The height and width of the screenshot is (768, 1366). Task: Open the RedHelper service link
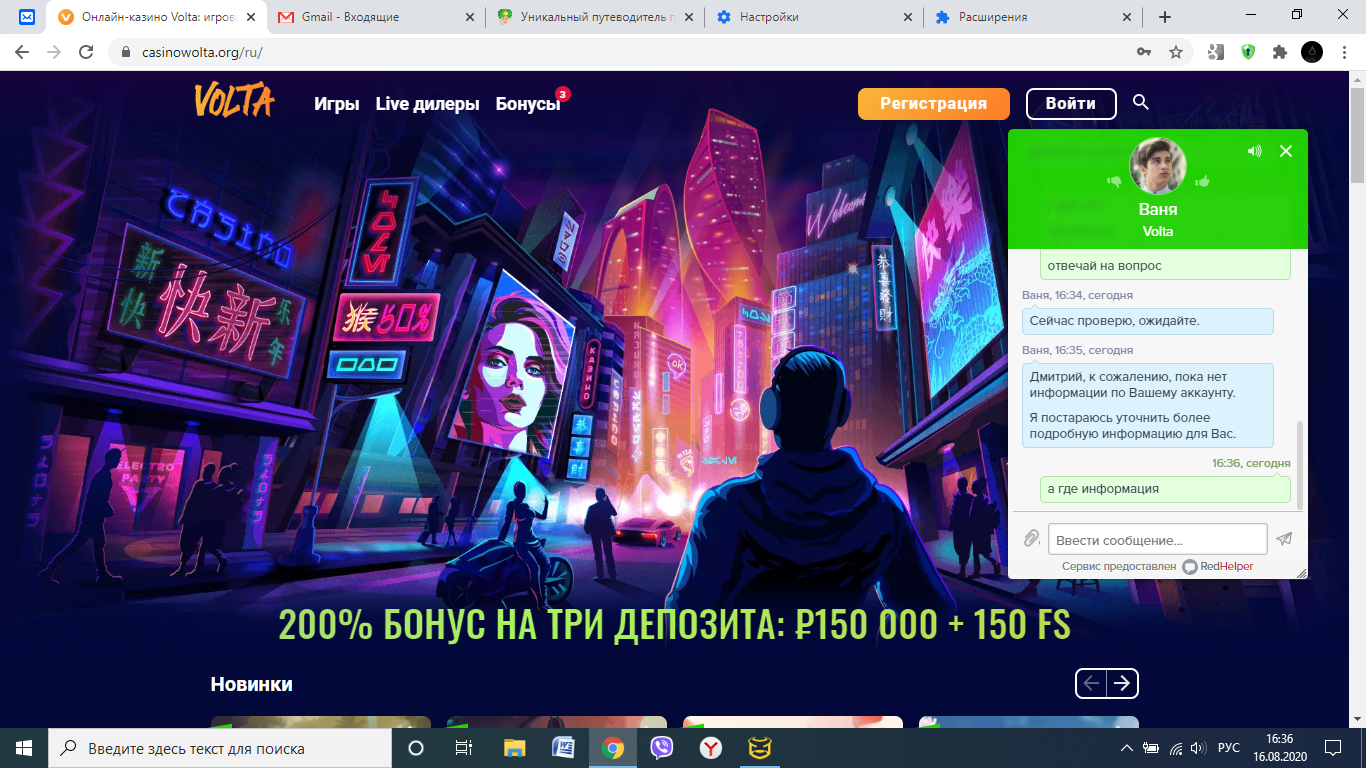(1217, 566)
